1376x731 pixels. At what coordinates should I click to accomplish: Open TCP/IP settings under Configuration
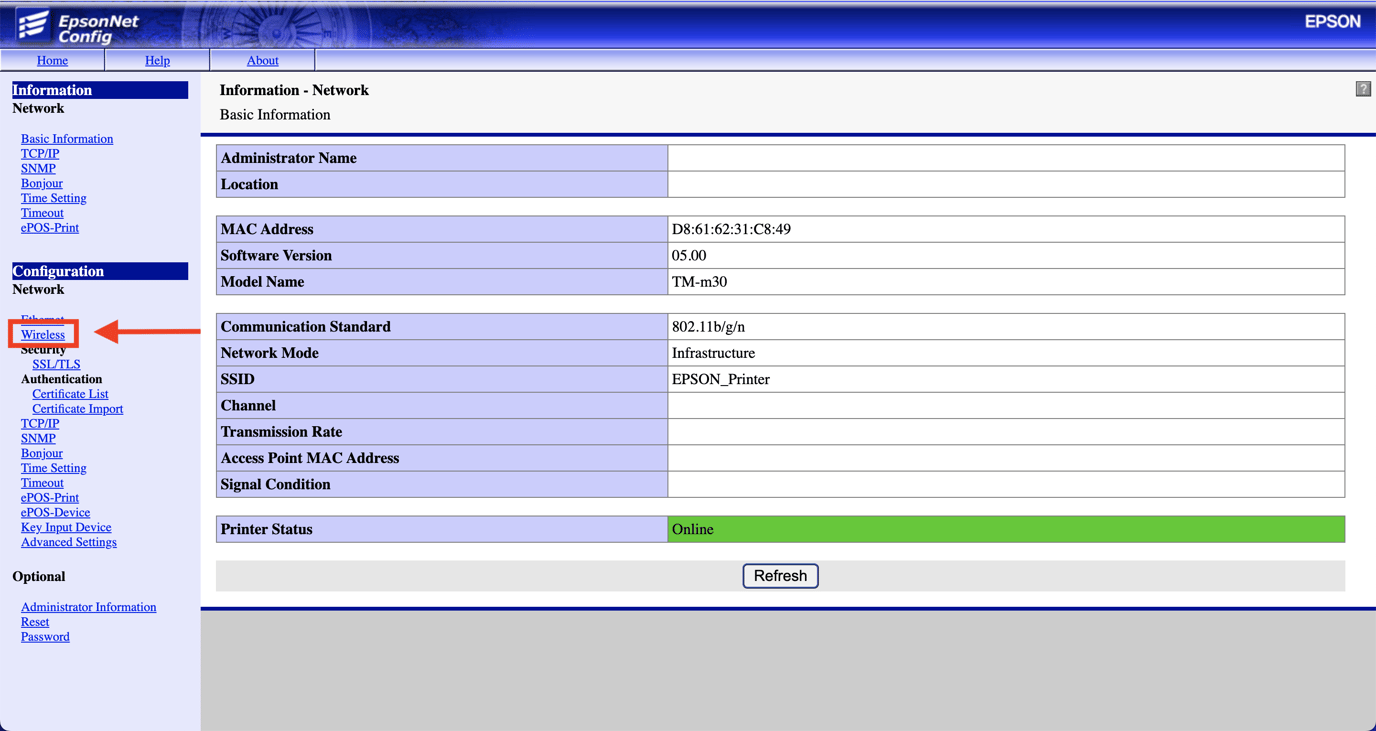39,423
